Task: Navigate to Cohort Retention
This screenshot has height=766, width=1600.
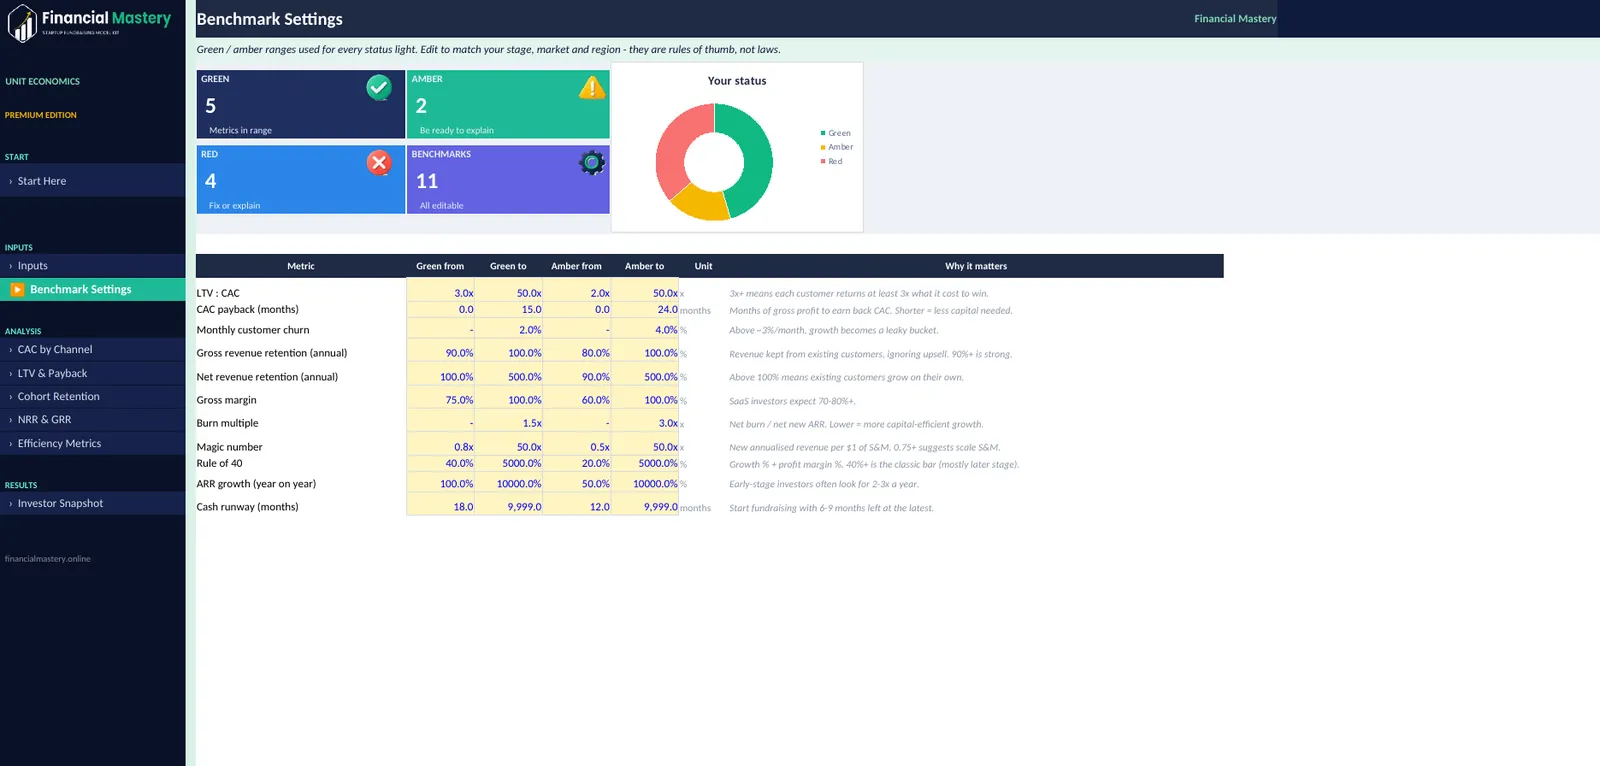Action: pos(93,397)
